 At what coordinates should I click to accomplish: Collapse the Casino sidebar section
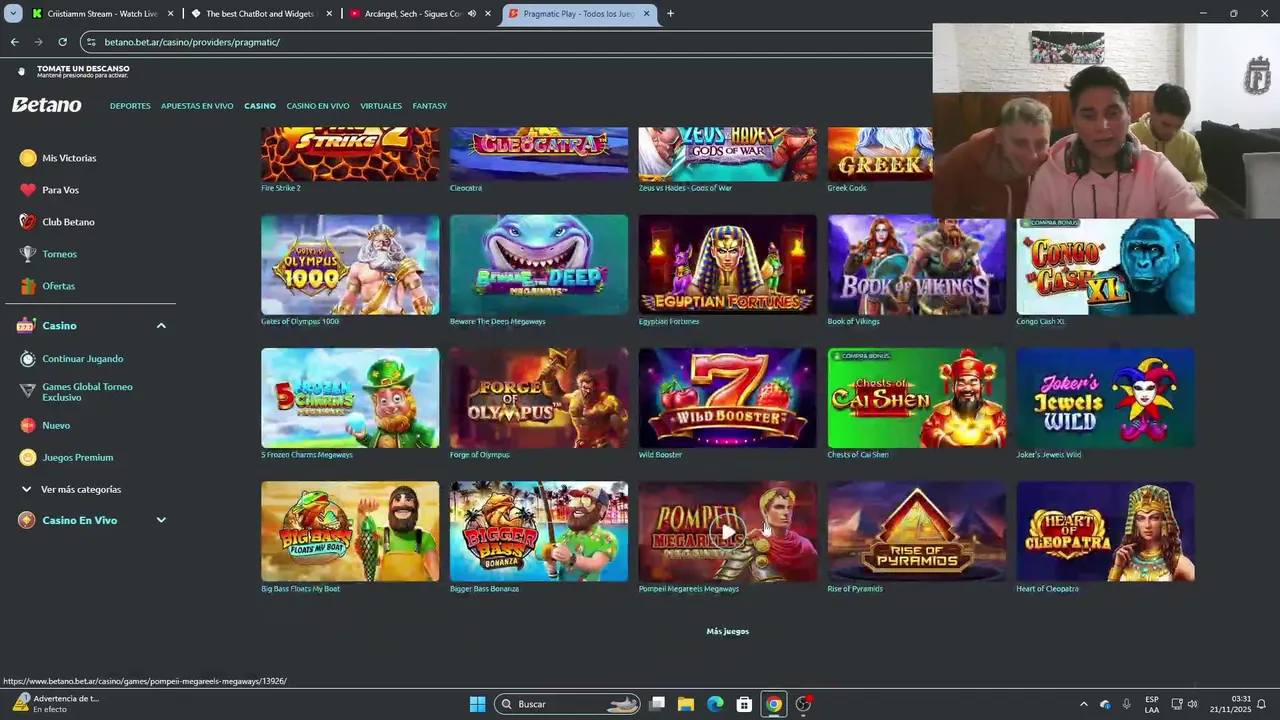161,326
